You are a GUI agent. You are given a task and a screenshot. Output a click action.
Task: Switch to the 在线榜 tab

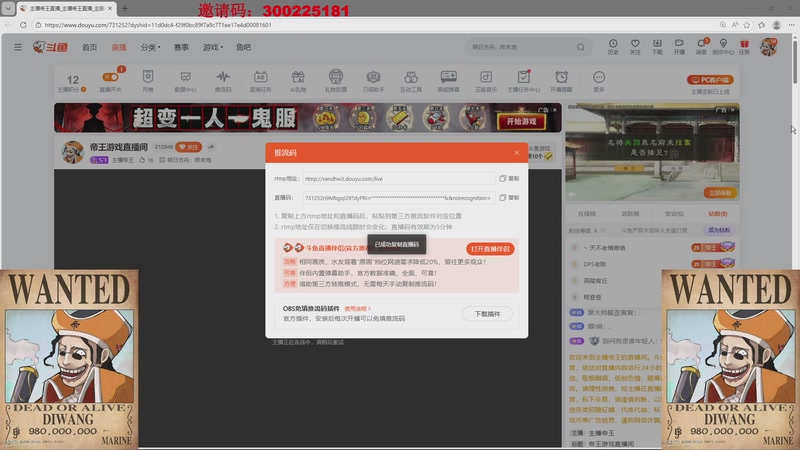587,214
